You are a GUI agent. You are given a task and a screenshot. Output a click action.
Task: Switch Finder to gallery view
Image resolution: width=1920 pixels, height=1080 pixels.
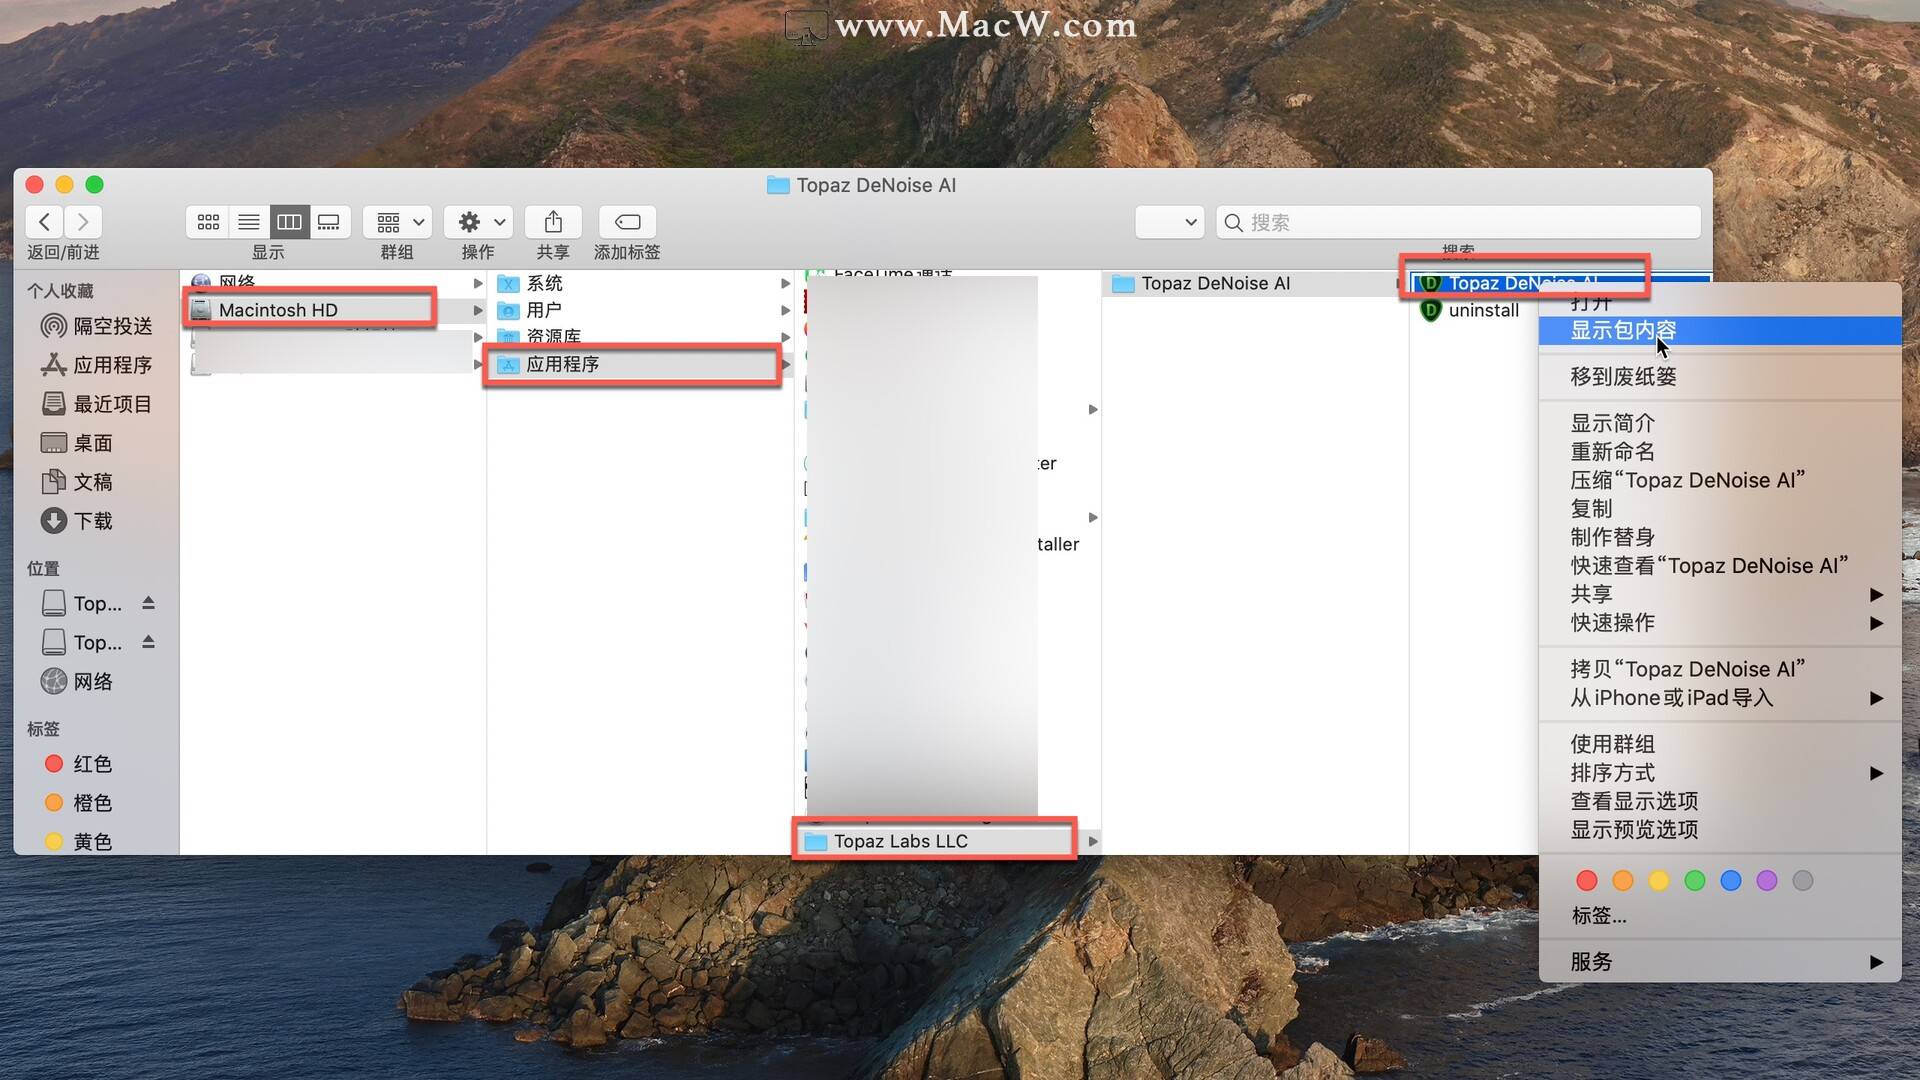[329, 222]
